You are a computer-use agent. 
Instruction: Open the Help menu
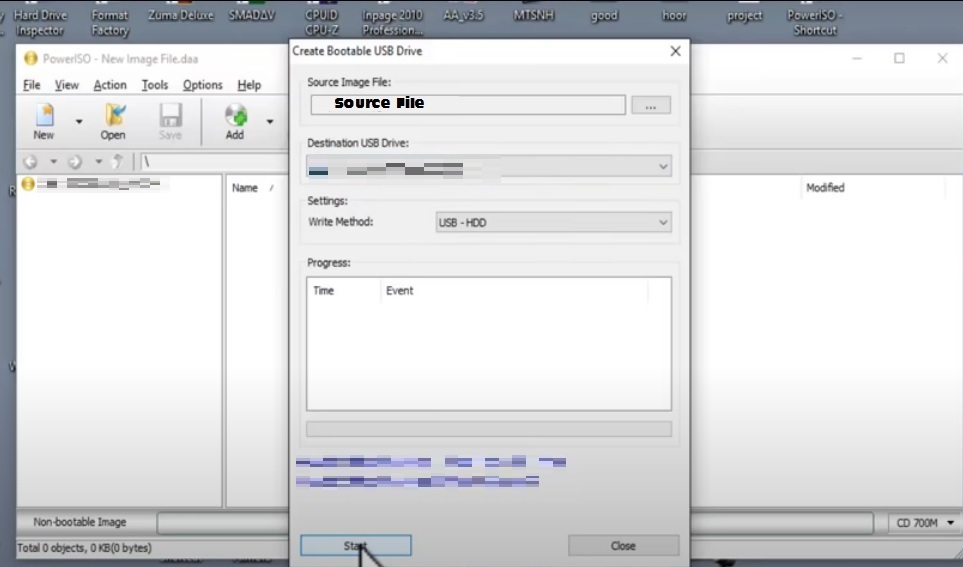click(249, 85)
